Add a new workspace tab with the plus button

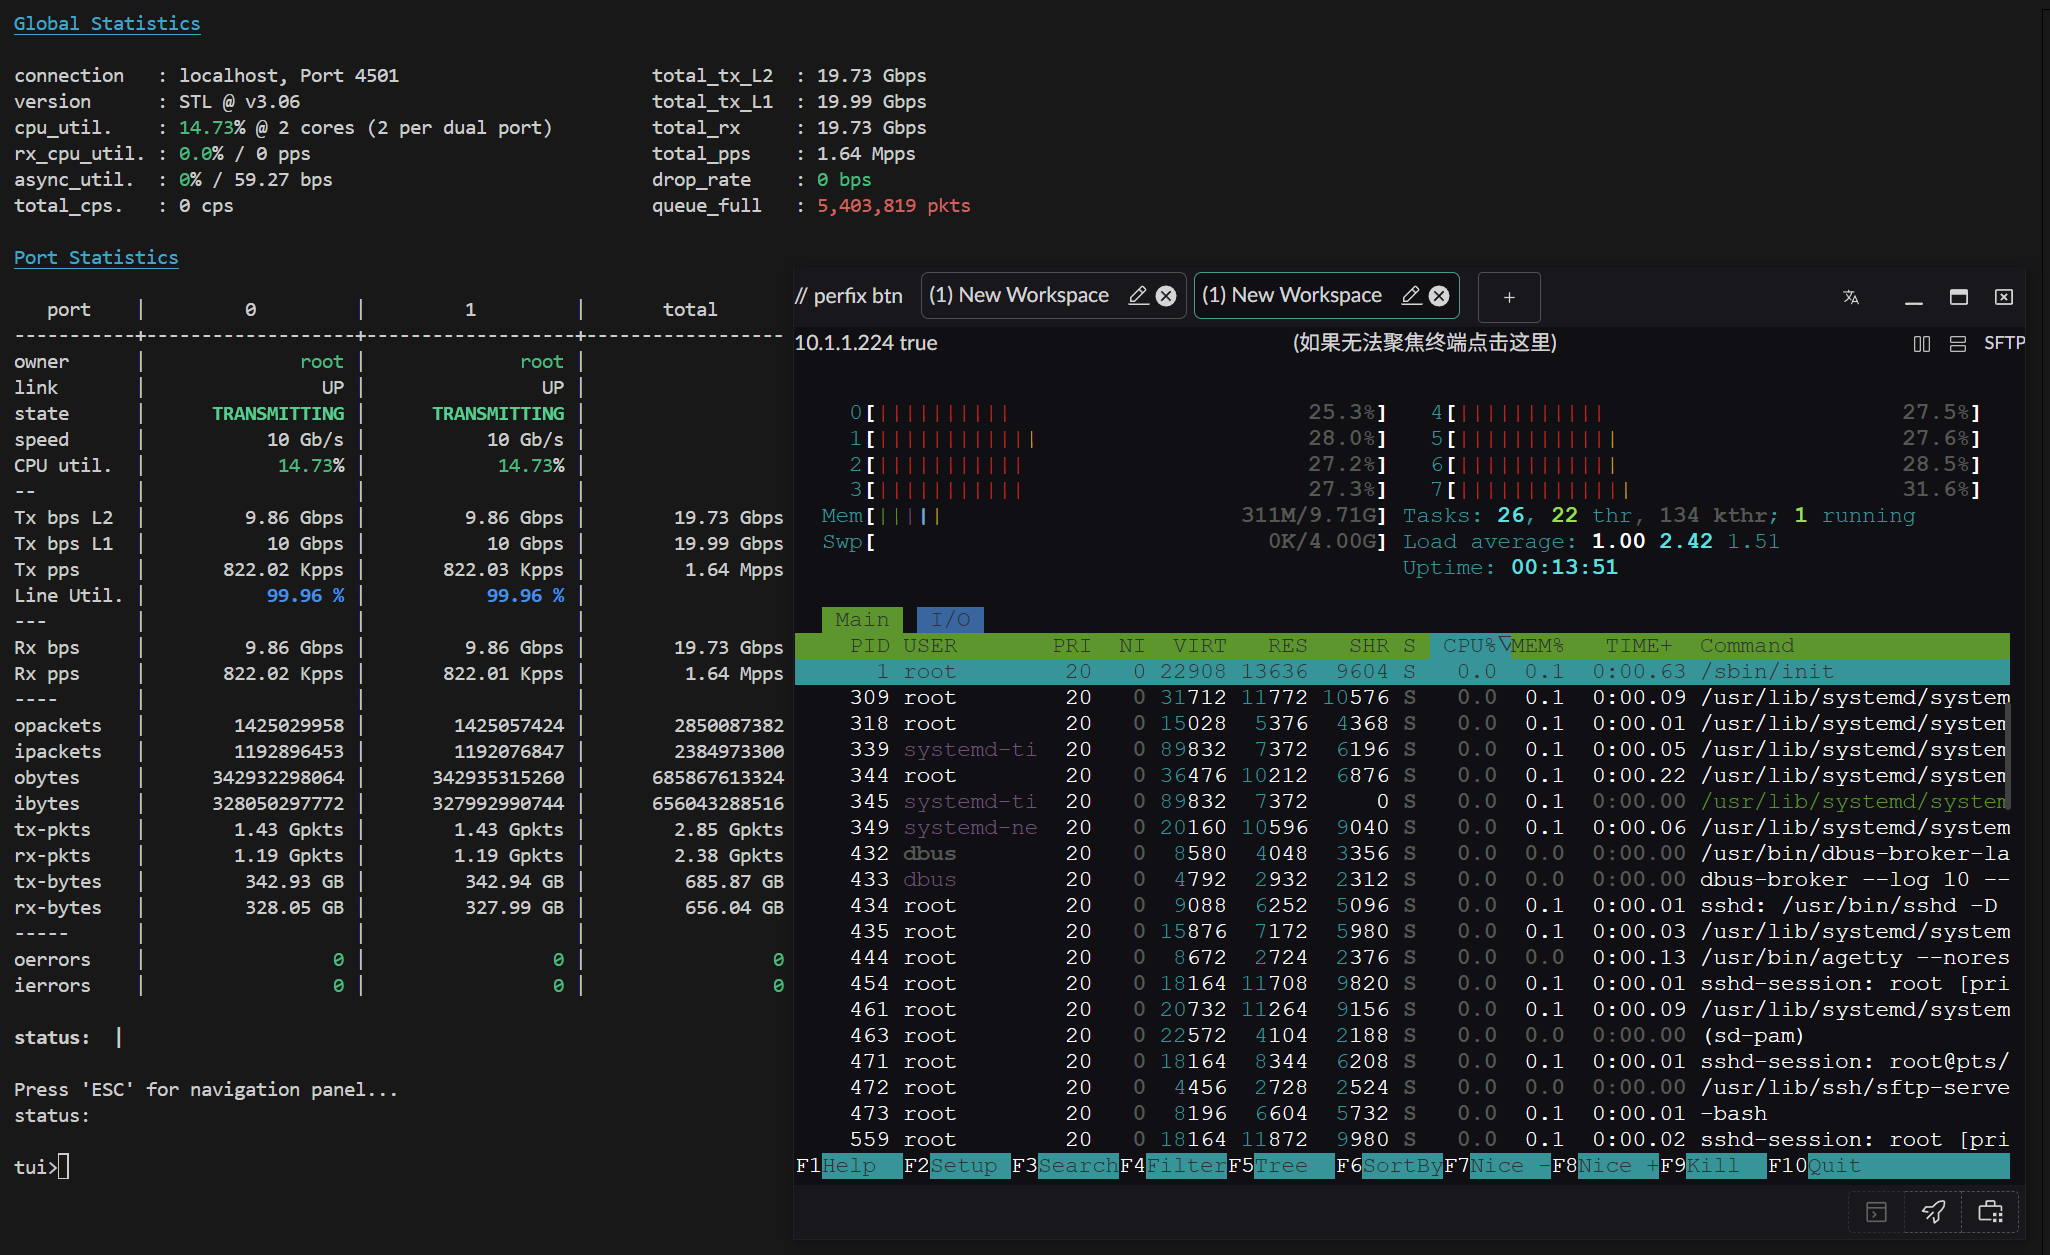(1508, 297)
